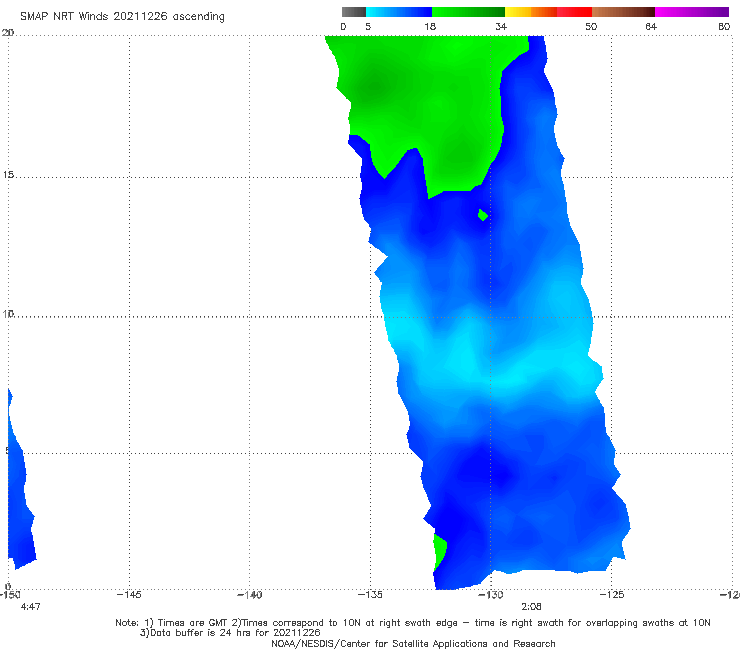Click the color bar label '18'
Viewport: 740px width, 650px height.
click(430, 26)
